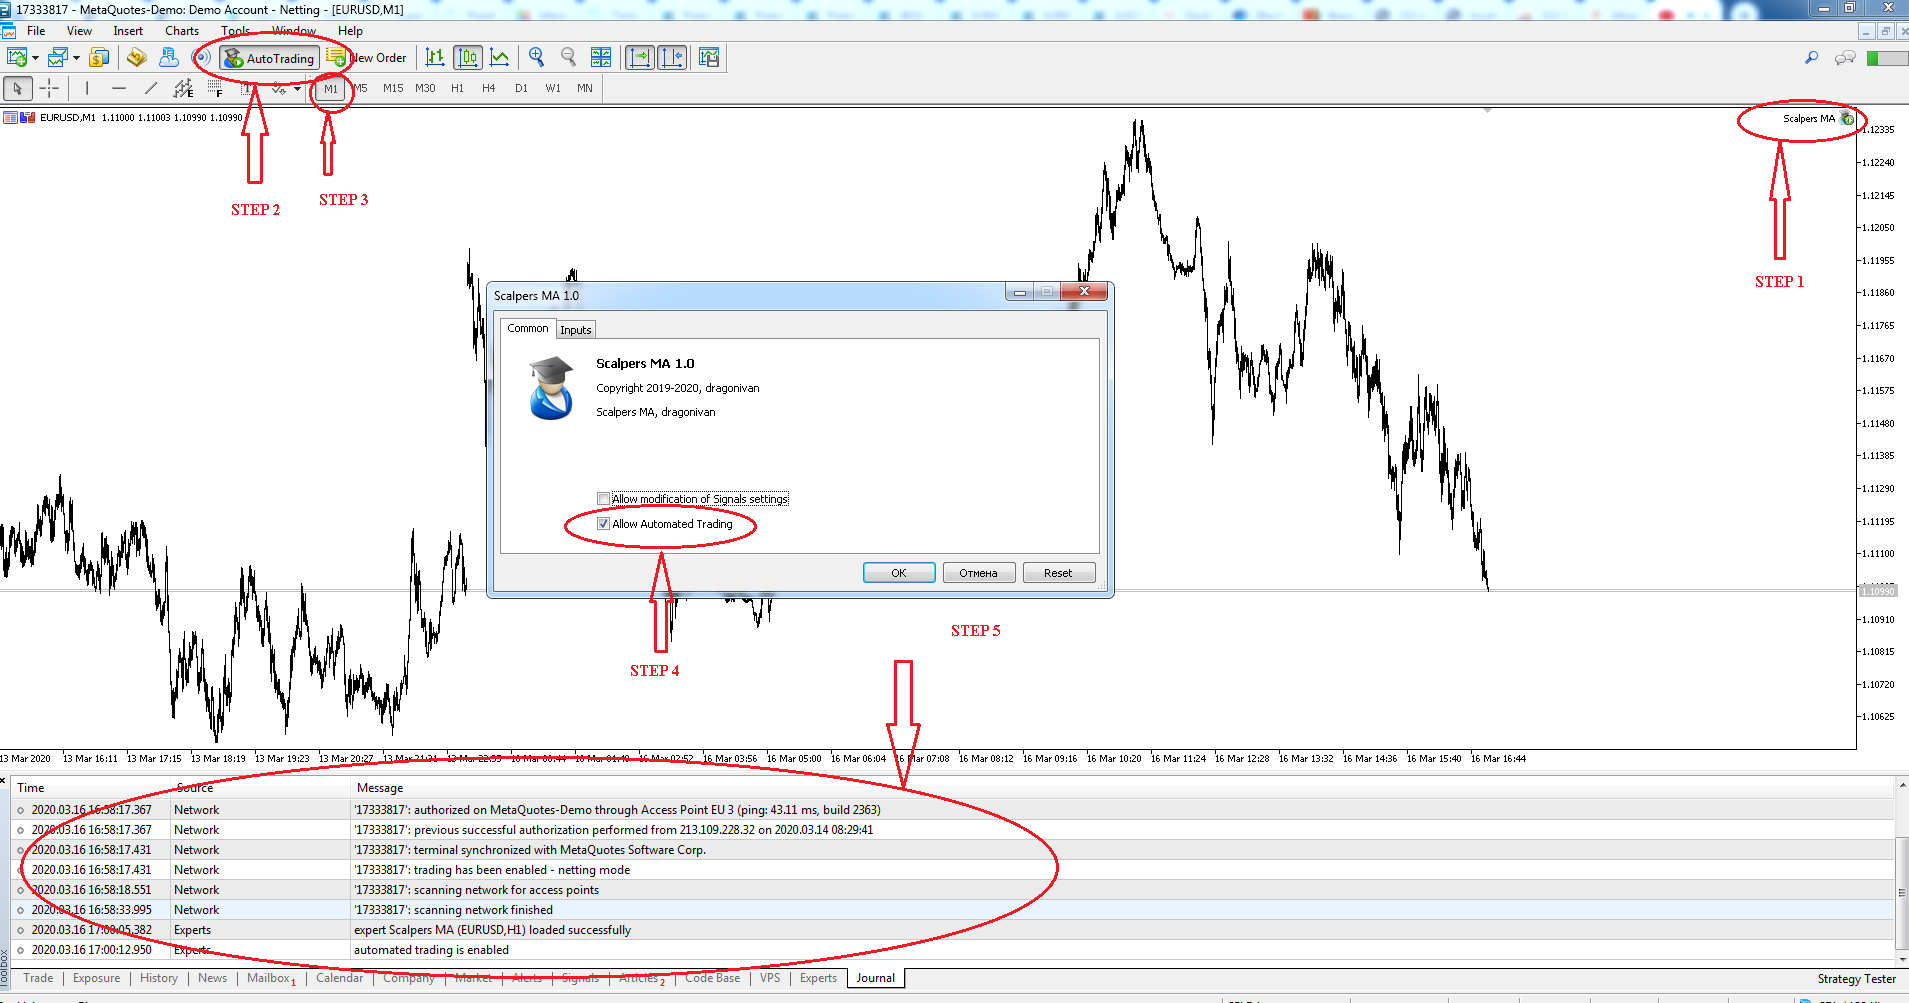Screen dimensions: 1909x1003
Task: Select the MN timeframe
Action: point(585,89)
